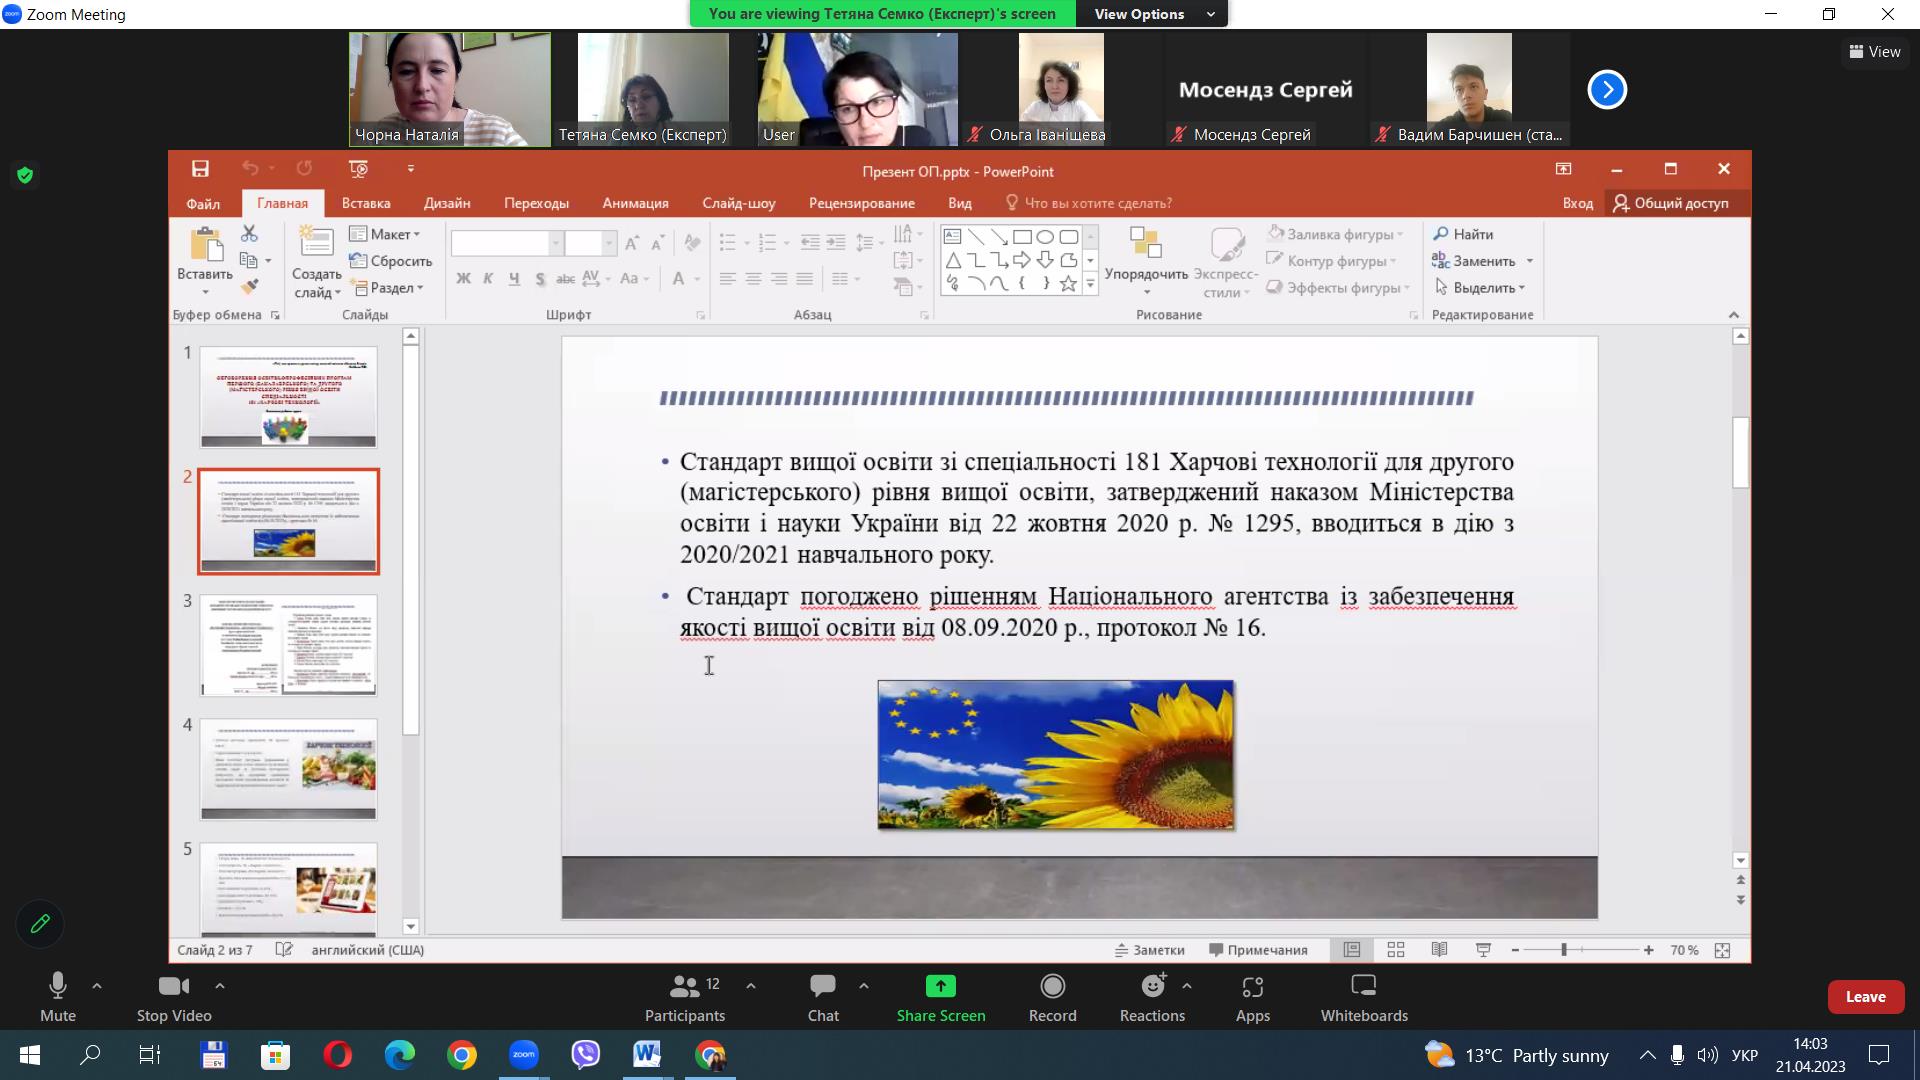
Task: Show next video participants arrow
Action: point(1607,89)
